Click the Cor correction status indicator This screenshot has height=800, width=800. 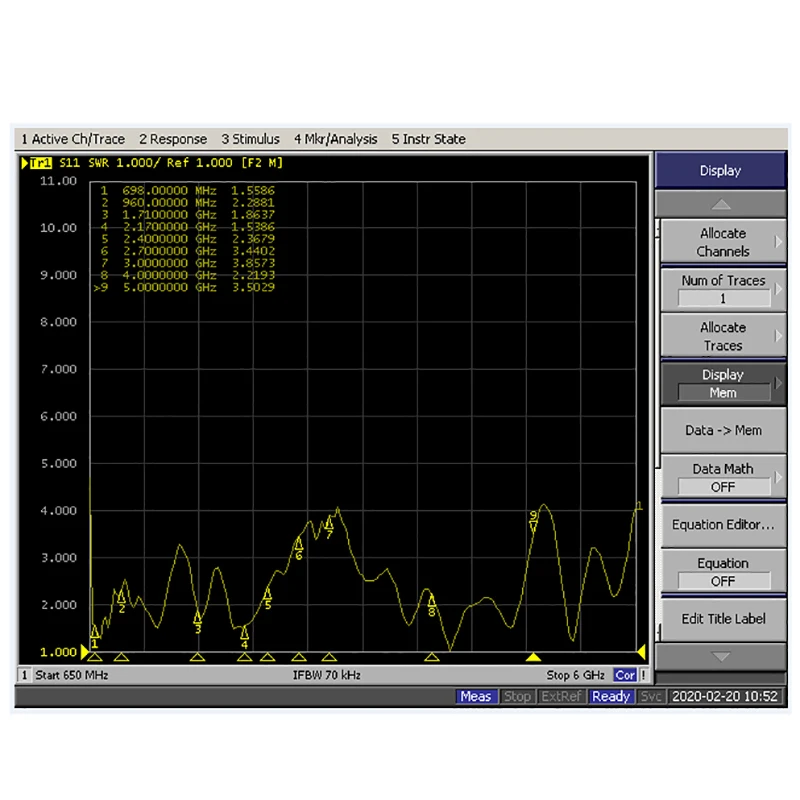pyautogui.click(x=625, y=675)
